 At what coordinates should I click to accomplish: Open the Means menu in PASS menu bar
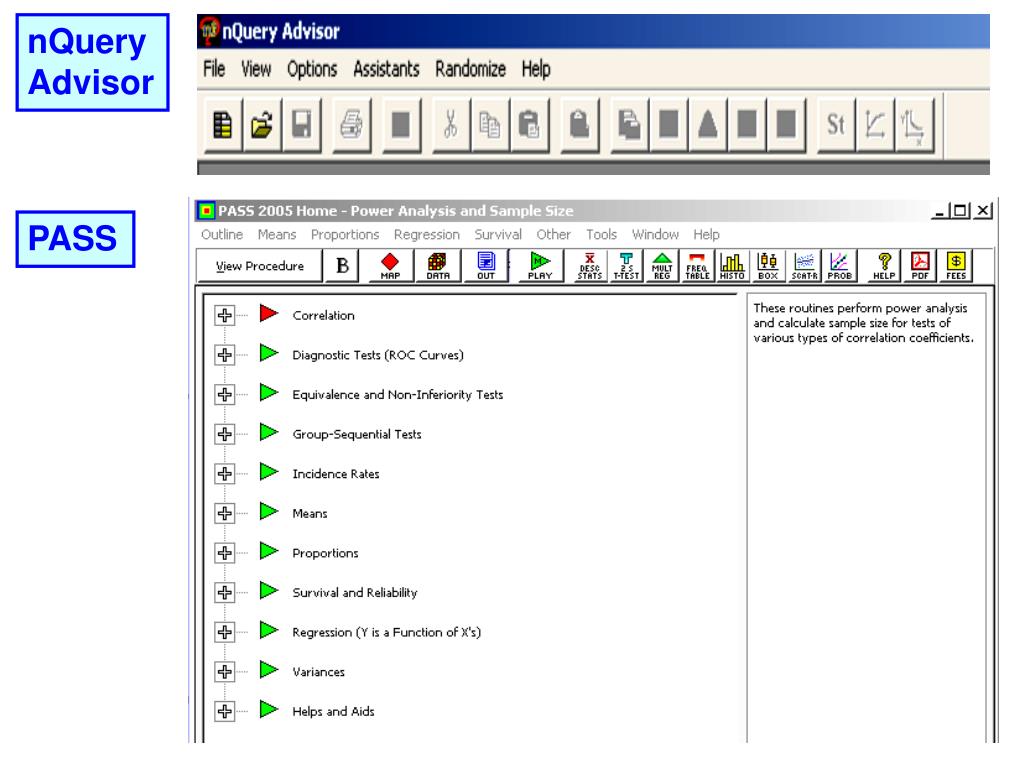pos(277,234)
